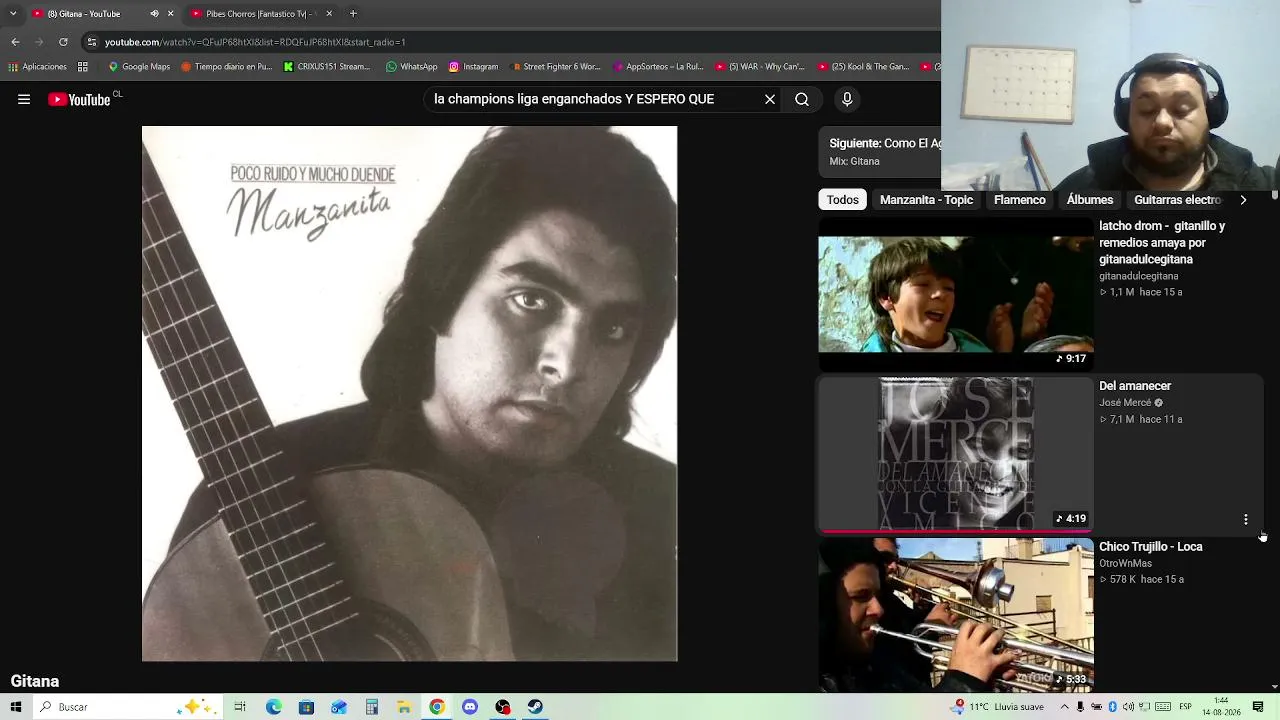Open the WhatsApp bookmark
1280x720 pixels.
point(412,67)
